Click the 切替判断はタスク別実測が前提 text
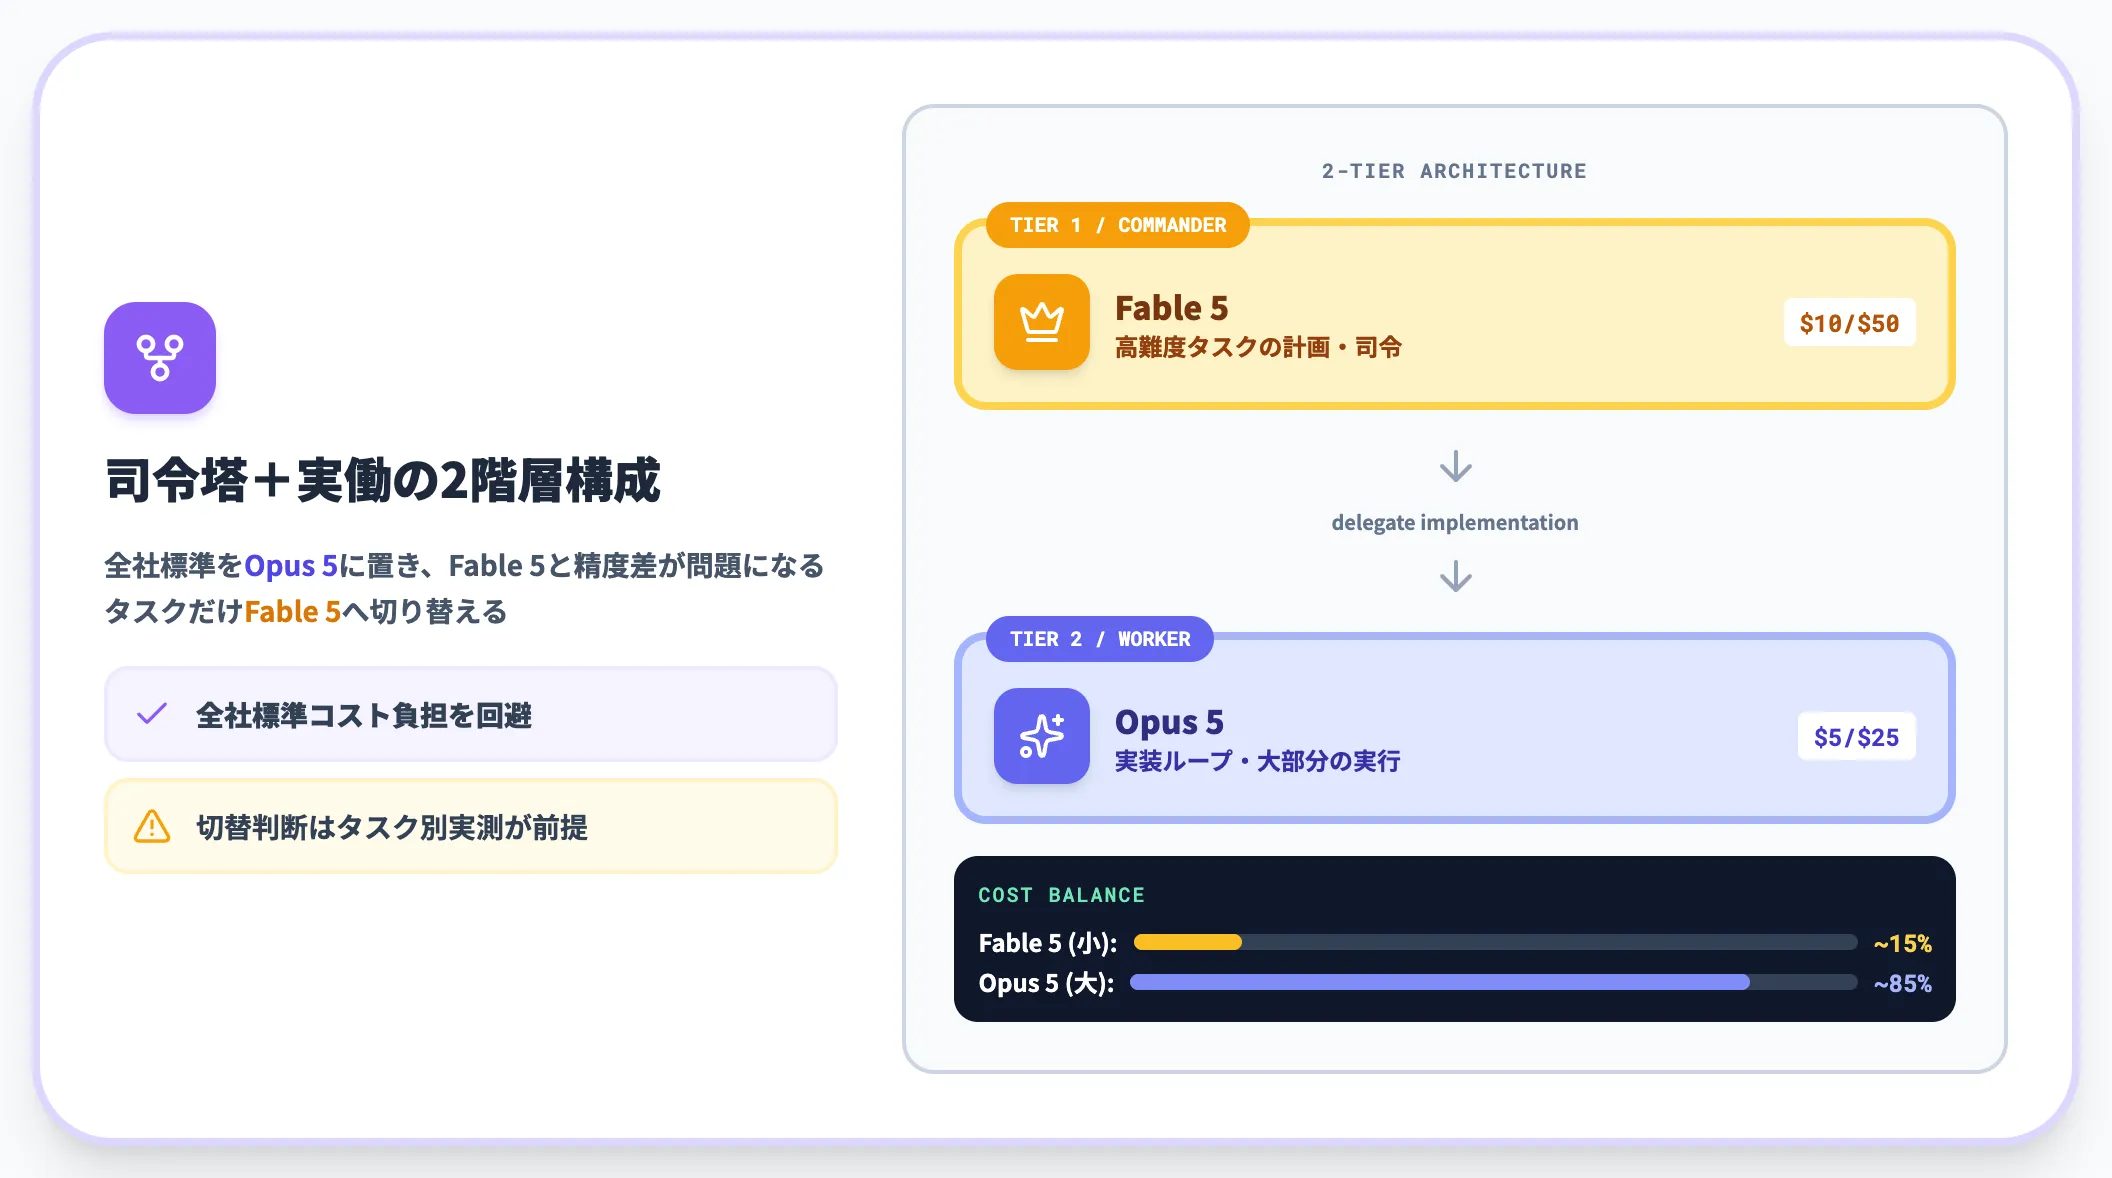2112x1178 pixels. click(392, 827)
